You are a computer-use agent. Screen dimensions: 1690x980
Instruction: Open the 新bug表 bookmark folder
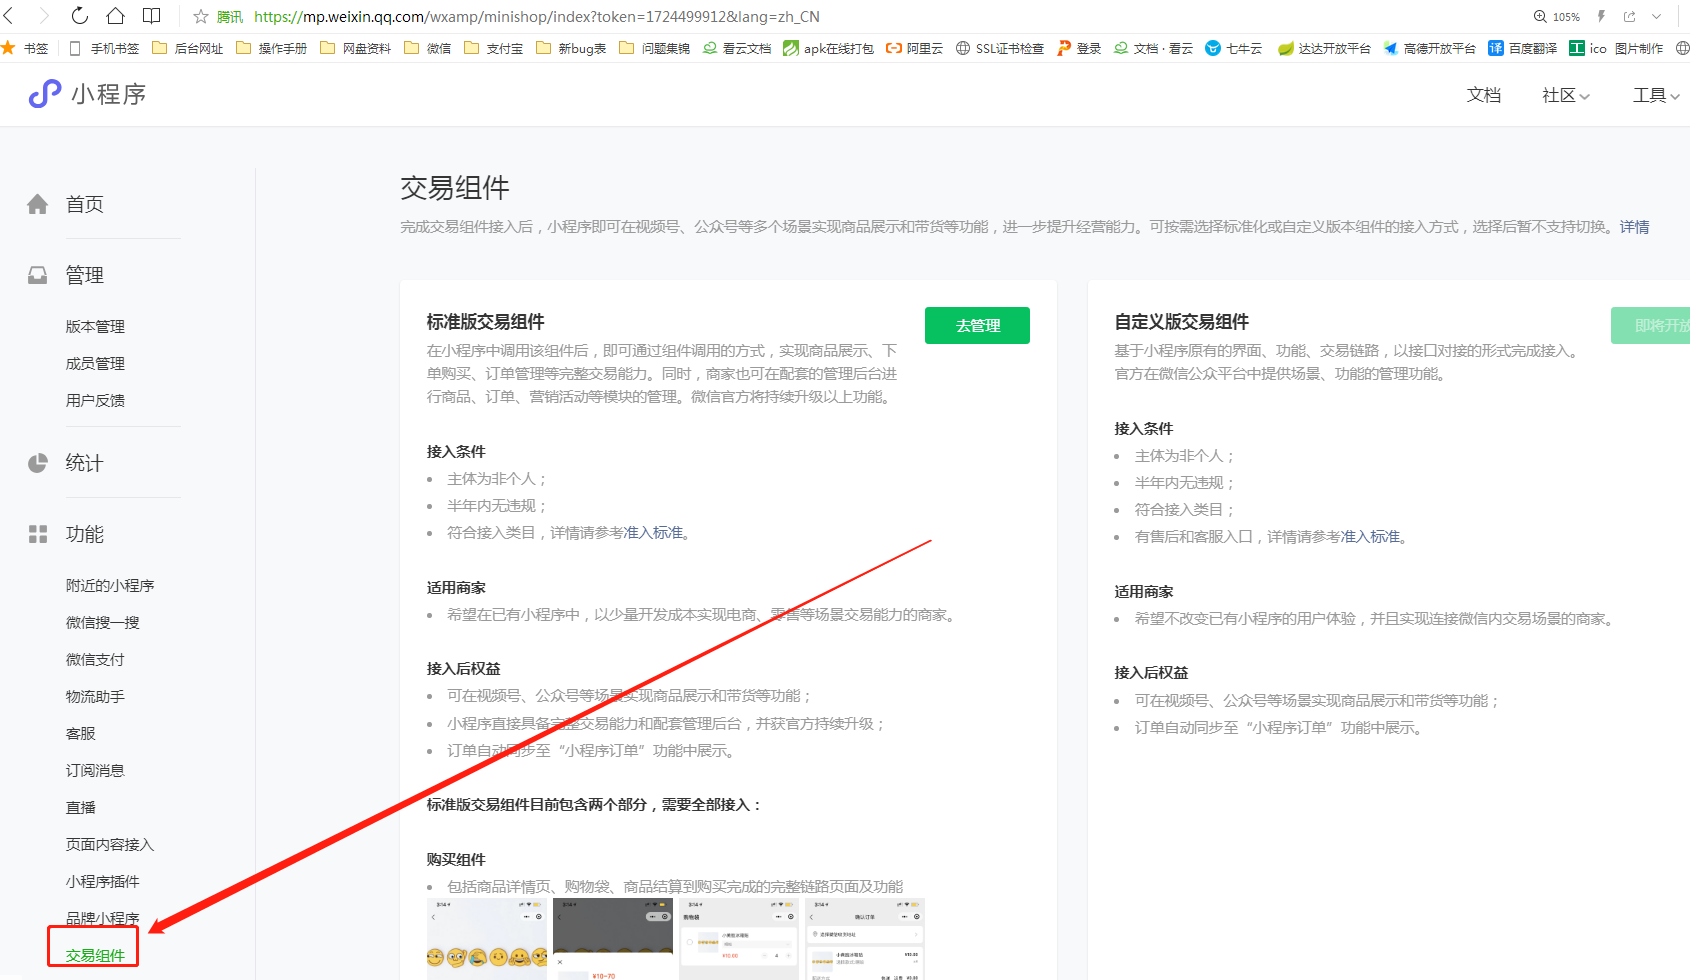click(x=571, y=48)
